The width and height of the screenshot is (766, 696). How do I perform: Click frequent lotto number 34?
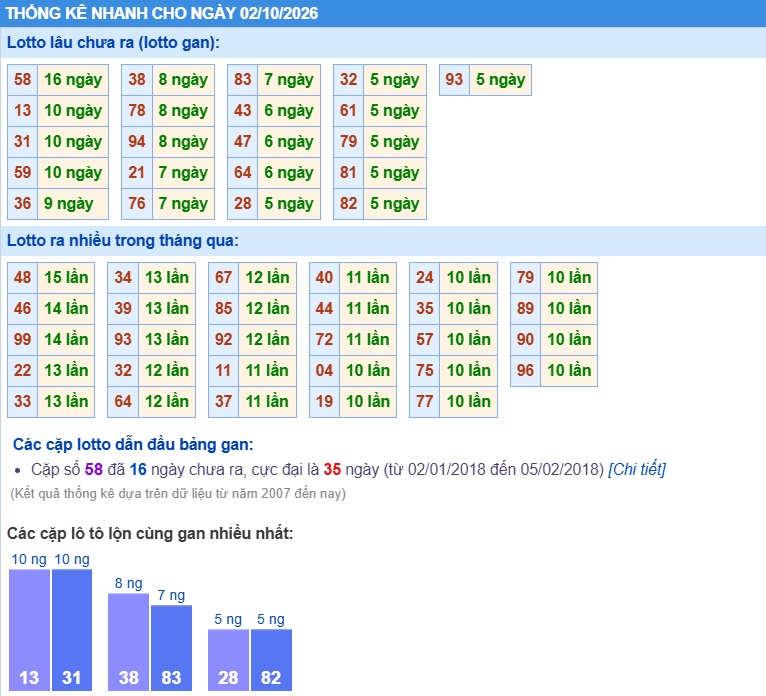tap(123, 278)
